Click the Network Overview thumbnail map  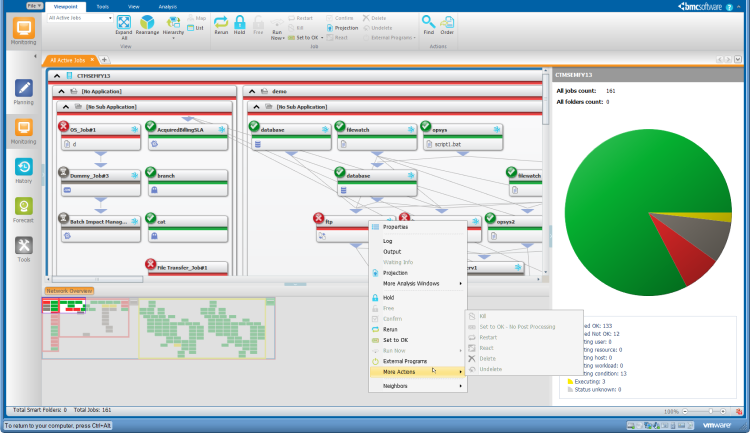pos(158,330)
